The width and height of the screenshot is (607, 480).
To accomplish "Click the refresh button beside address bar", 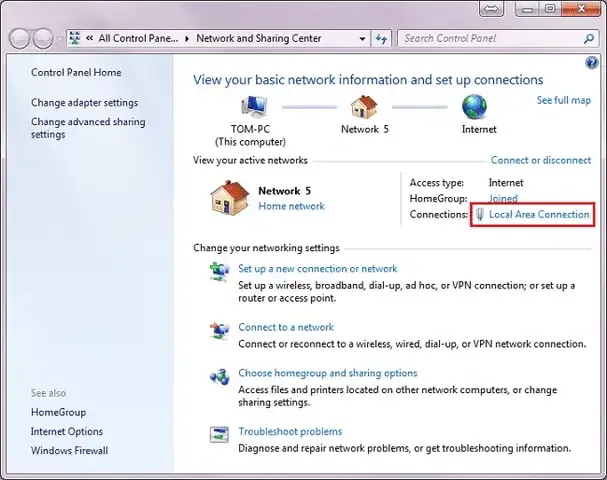I will (381, 39).
